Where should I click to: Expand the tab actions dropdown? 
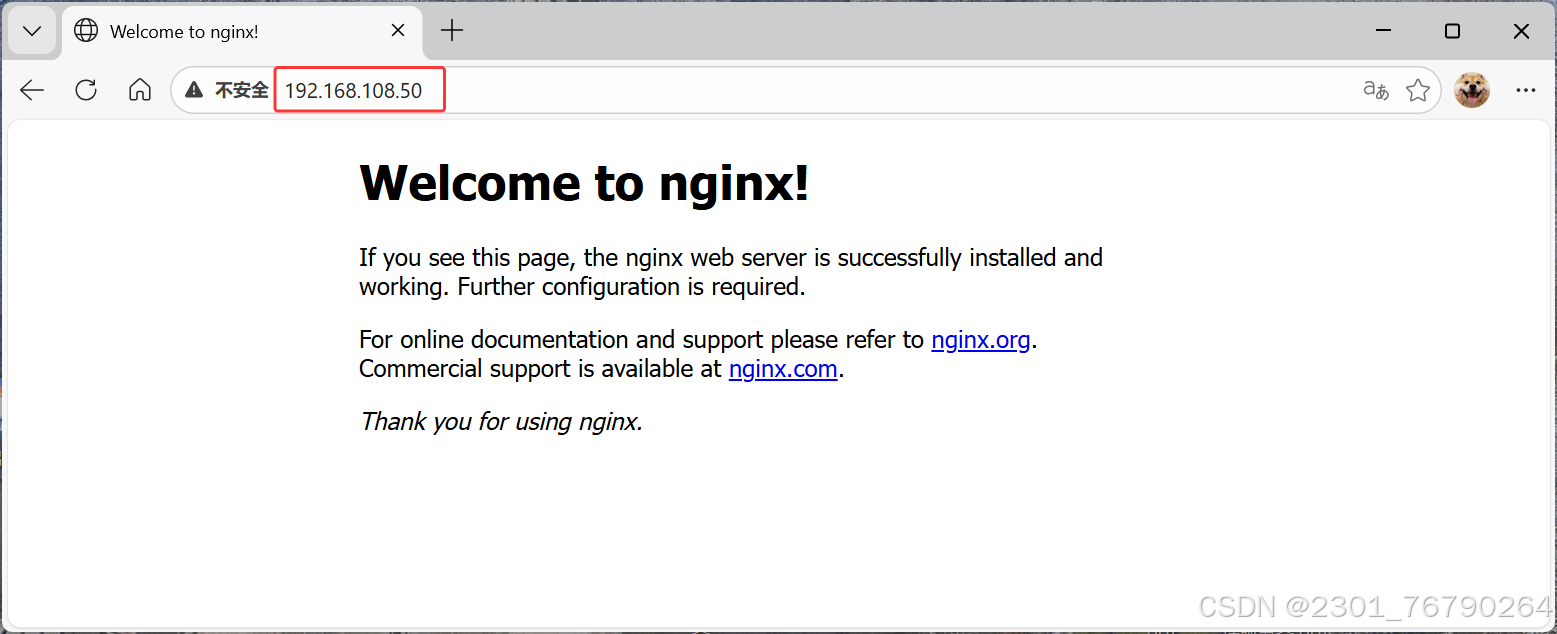coord(32,31)
